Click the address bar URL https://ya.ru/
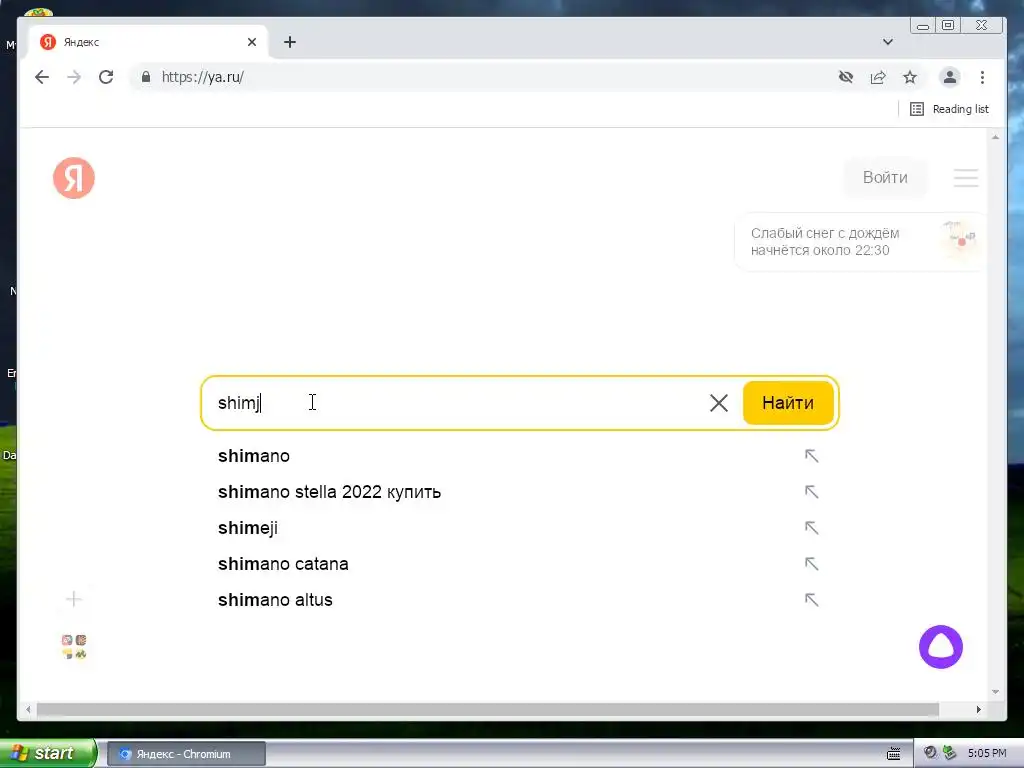Screen dimensions: 1024x768 coord(202,77)
